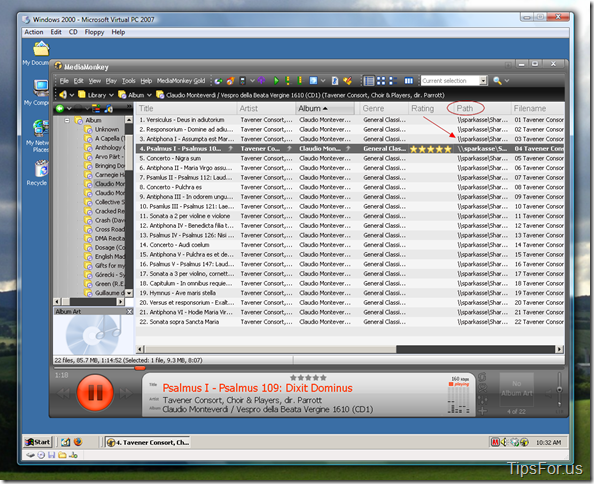This screenshot has height=484, width=594.
Task: Open the Current selection search dropdown
Action: click(483, 81)
